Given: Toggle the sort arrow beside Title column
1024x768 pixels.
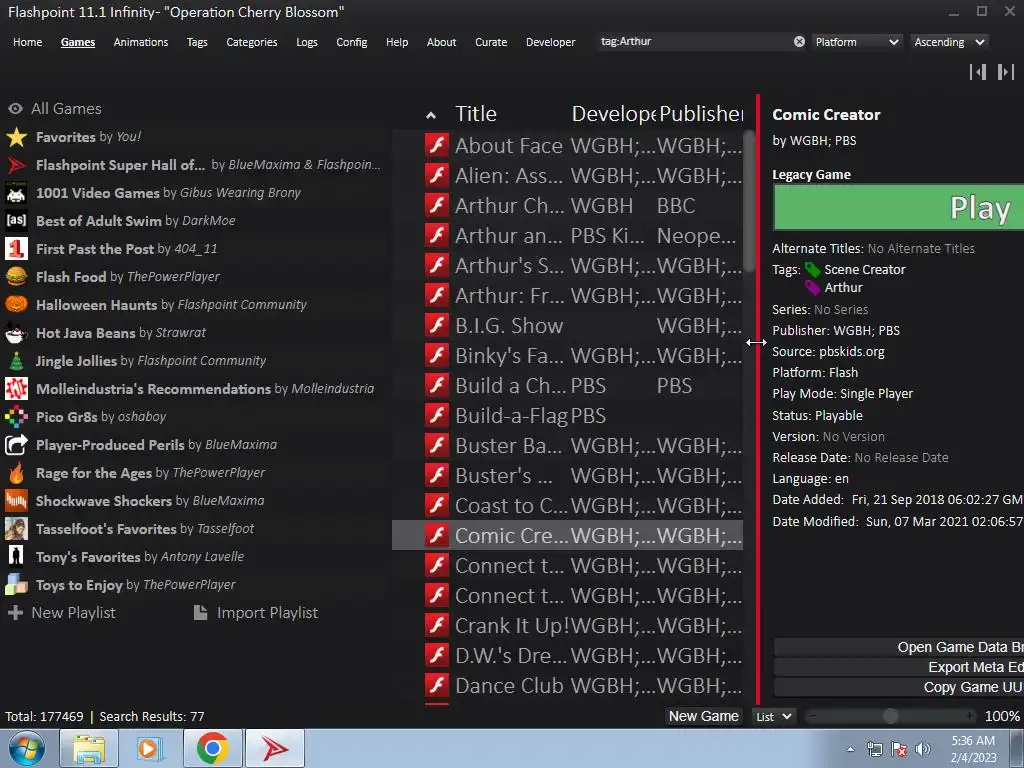Looking at the screenshot, I should click(430, 116).
